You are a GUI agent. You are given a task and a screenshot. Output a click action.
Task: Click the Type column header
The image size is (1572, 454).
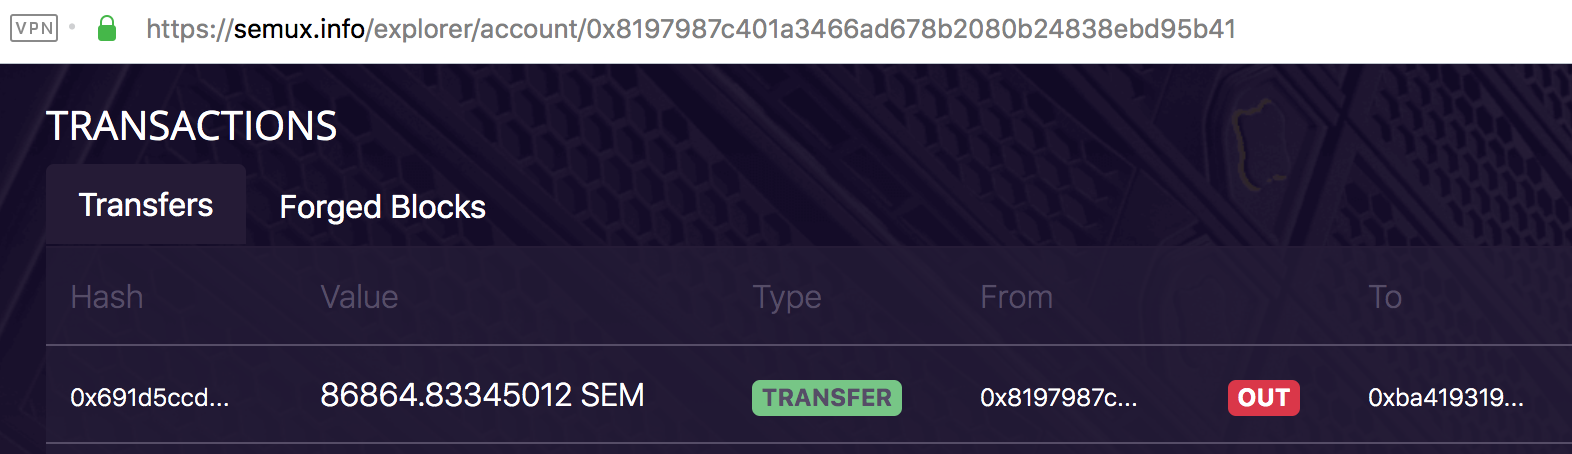pyautogui.click(x=787, y=297)
